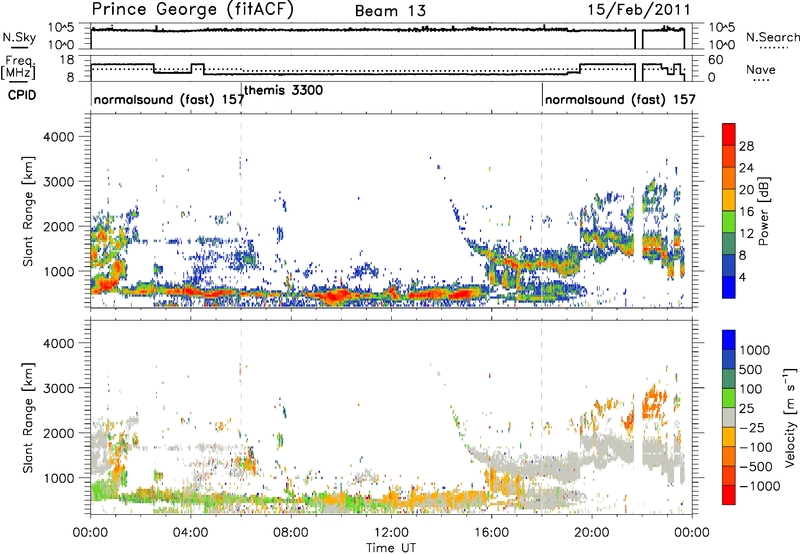Click the 'Prince George (fitACF)' title
The width and height of the screenshot is (800, 554).
click(x=192, y=10)
